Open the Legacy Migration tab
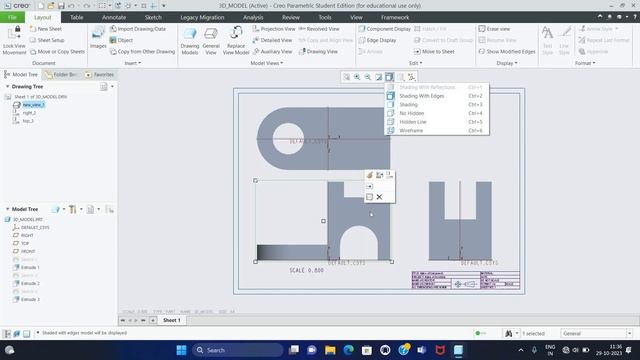This screenshot has width=640, height=360. coord(202,17)
